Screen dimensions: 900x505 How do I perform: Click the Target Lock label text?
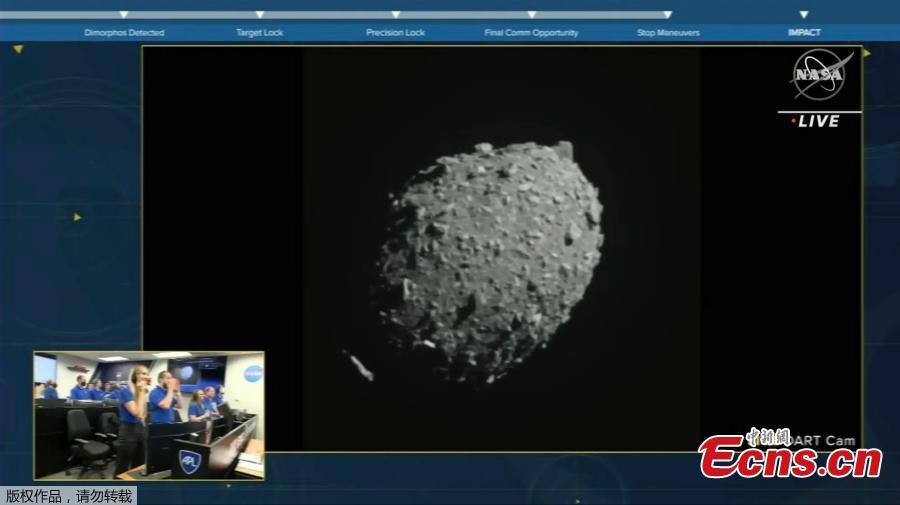tap(259, 33)
